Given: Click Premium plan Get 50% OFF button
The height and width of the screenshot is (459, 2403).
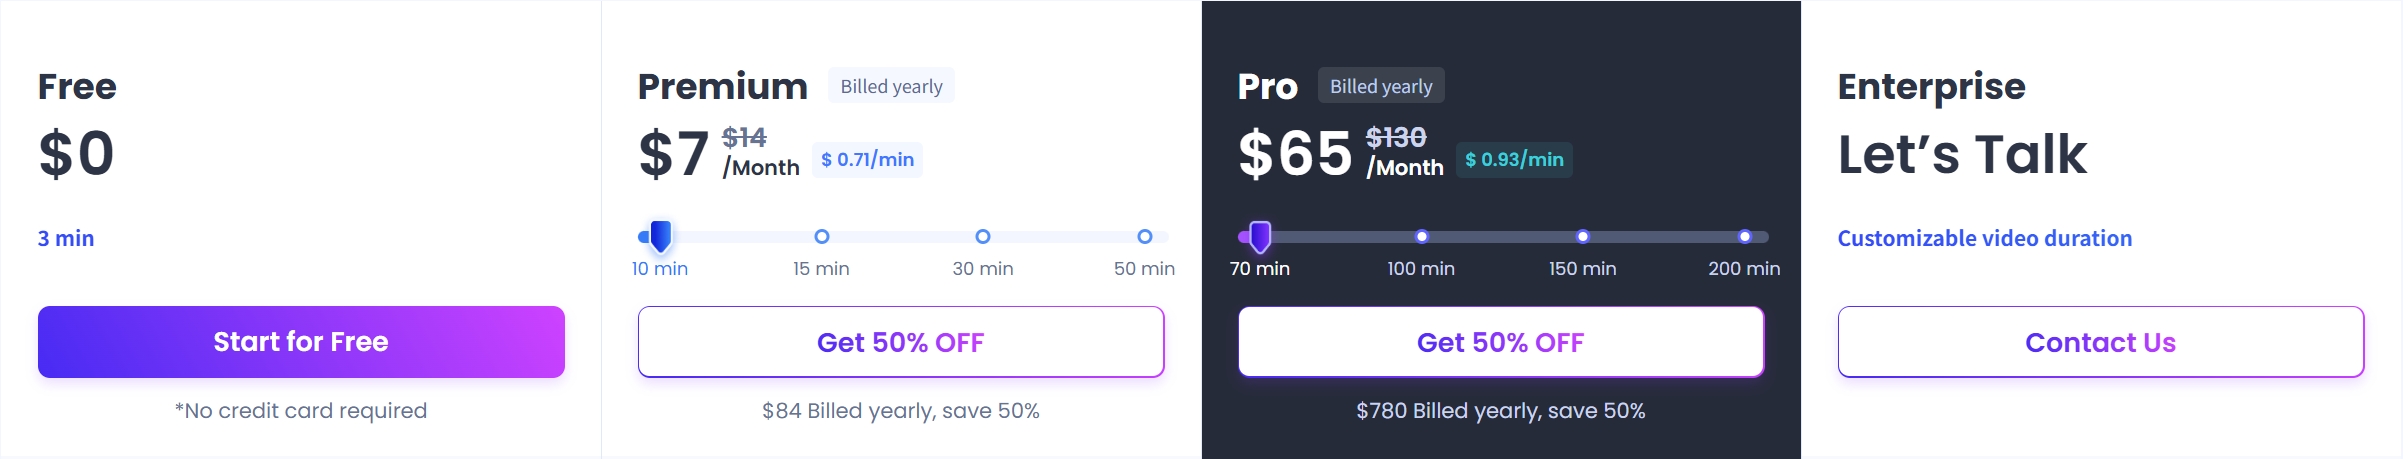Looking at the screenshot, I should tap(901, 342).
